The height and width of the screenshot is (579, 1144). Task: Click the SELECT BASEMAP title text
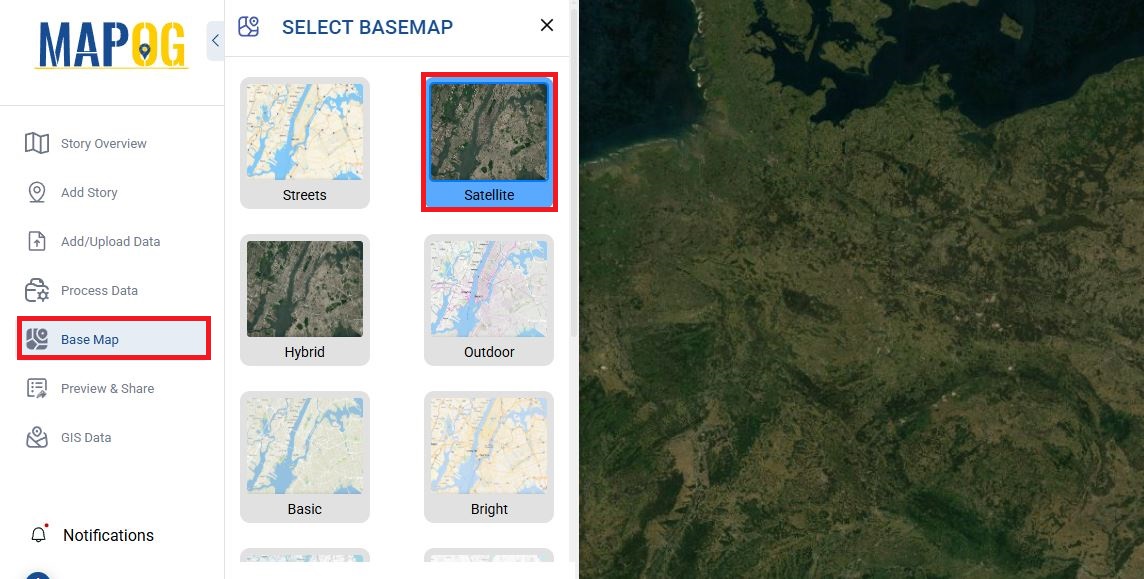[368, 27]
